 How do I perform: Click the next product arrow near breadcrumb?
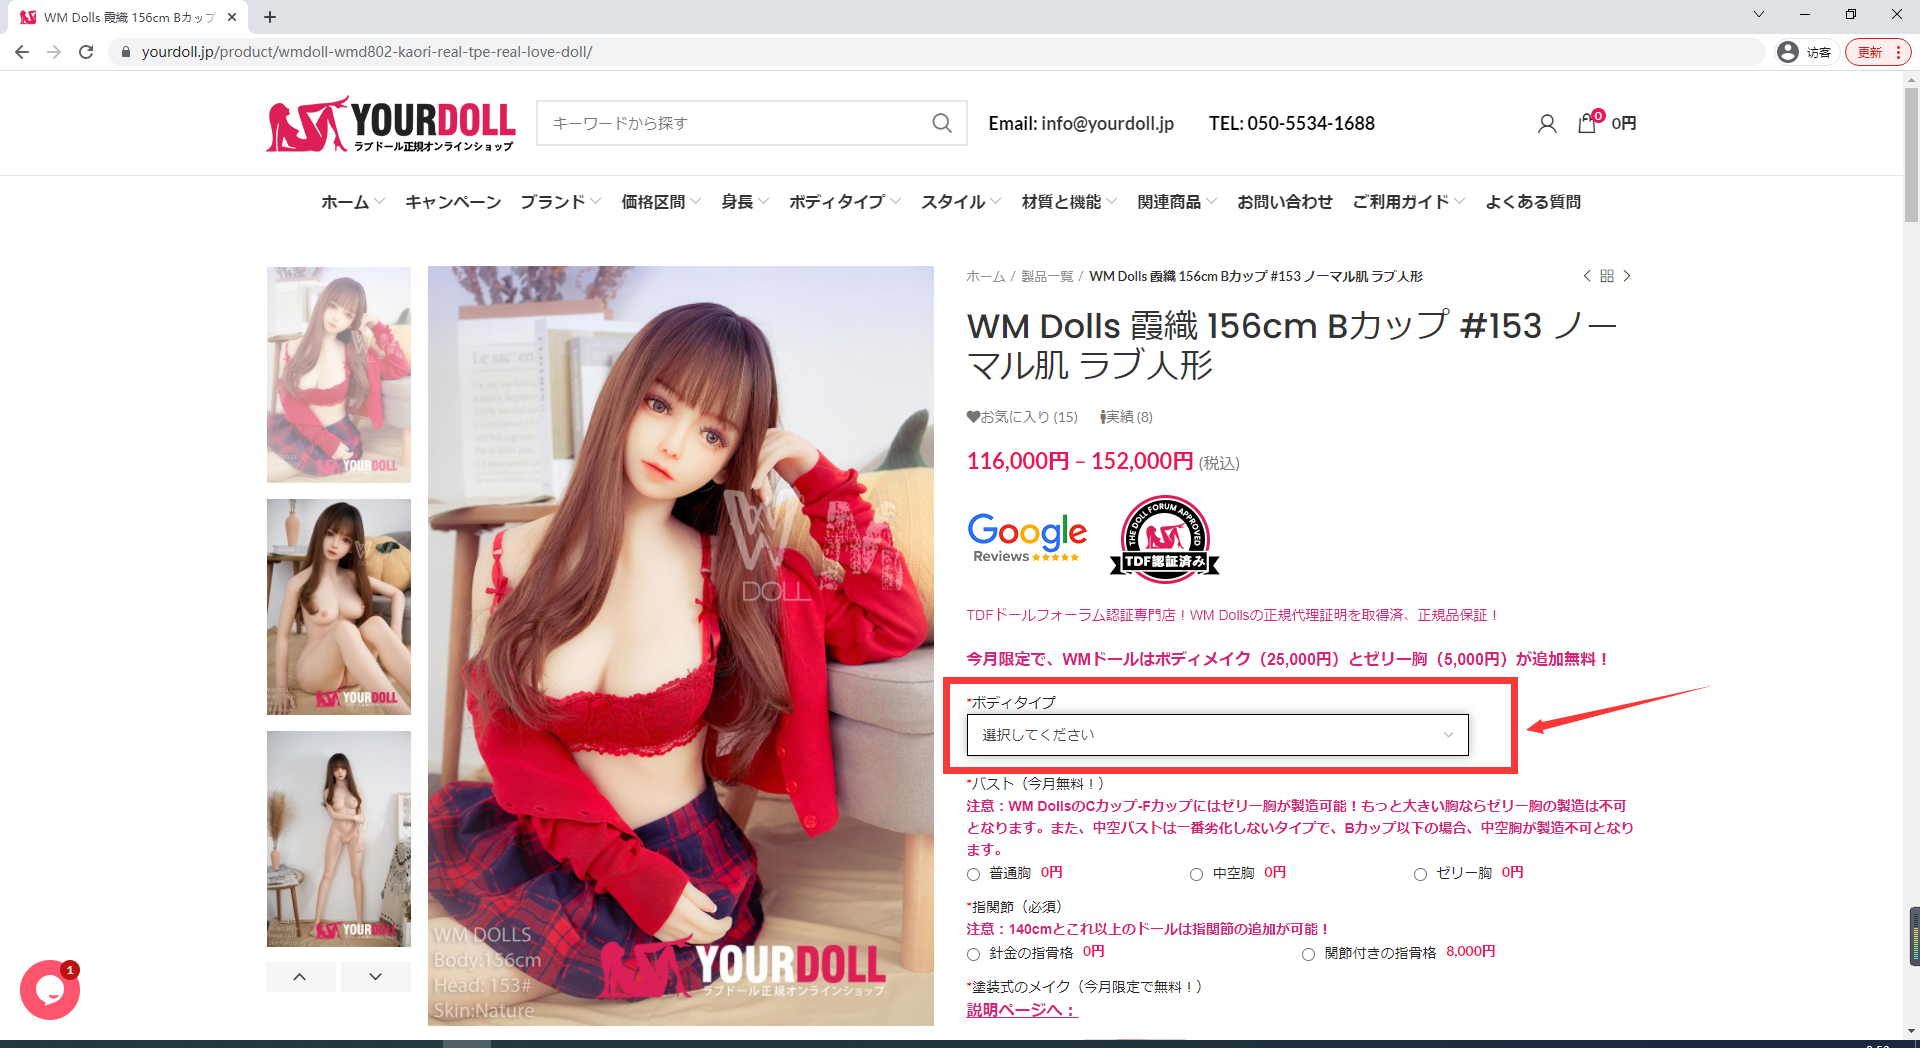1627,276
